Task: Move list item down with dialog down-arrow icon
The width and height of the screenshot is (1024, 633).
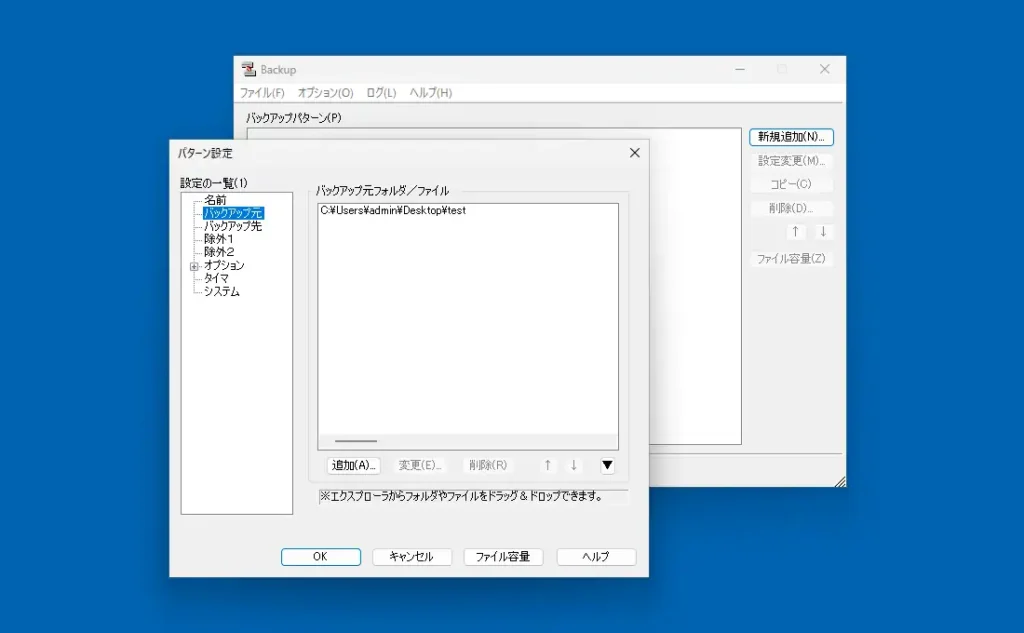Action: tap(573, 464)
